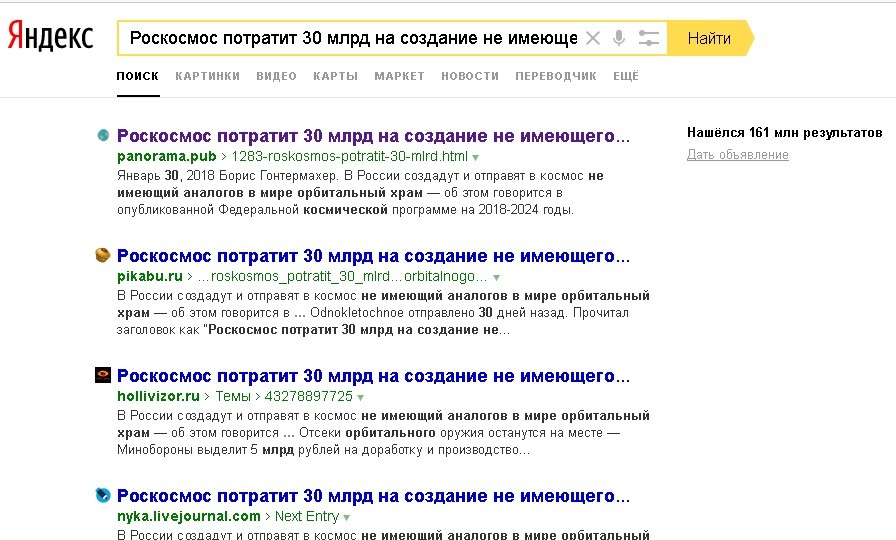This screenshot has width=896, height=540.
Task: Switch to the Видео tab
Action: (277, 76)
